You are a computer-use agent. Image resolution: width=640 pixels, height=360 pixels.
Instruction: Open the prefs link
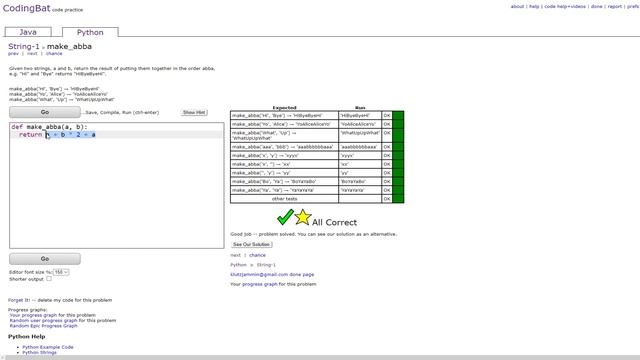tap(633, 7)
